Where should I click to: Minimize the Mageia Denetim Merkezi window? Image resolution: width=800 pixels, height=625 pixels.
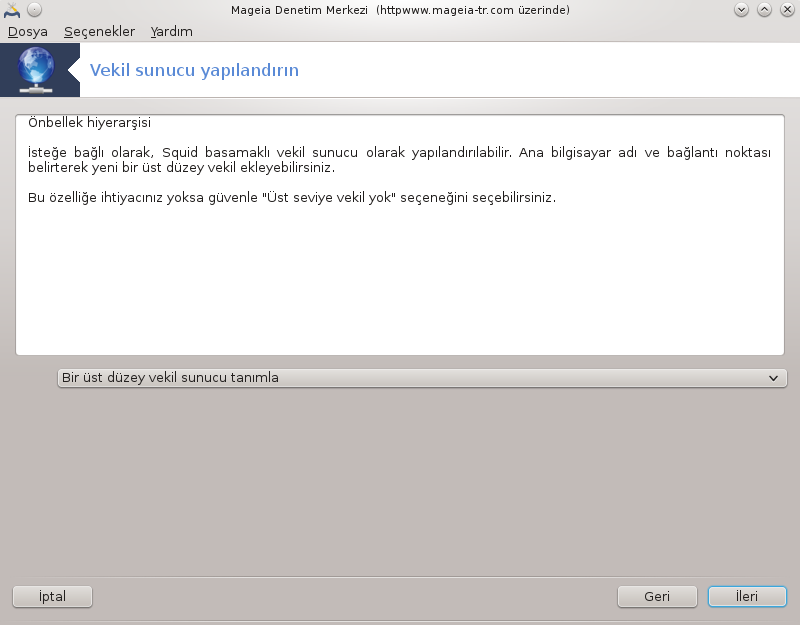pos(741,10)
